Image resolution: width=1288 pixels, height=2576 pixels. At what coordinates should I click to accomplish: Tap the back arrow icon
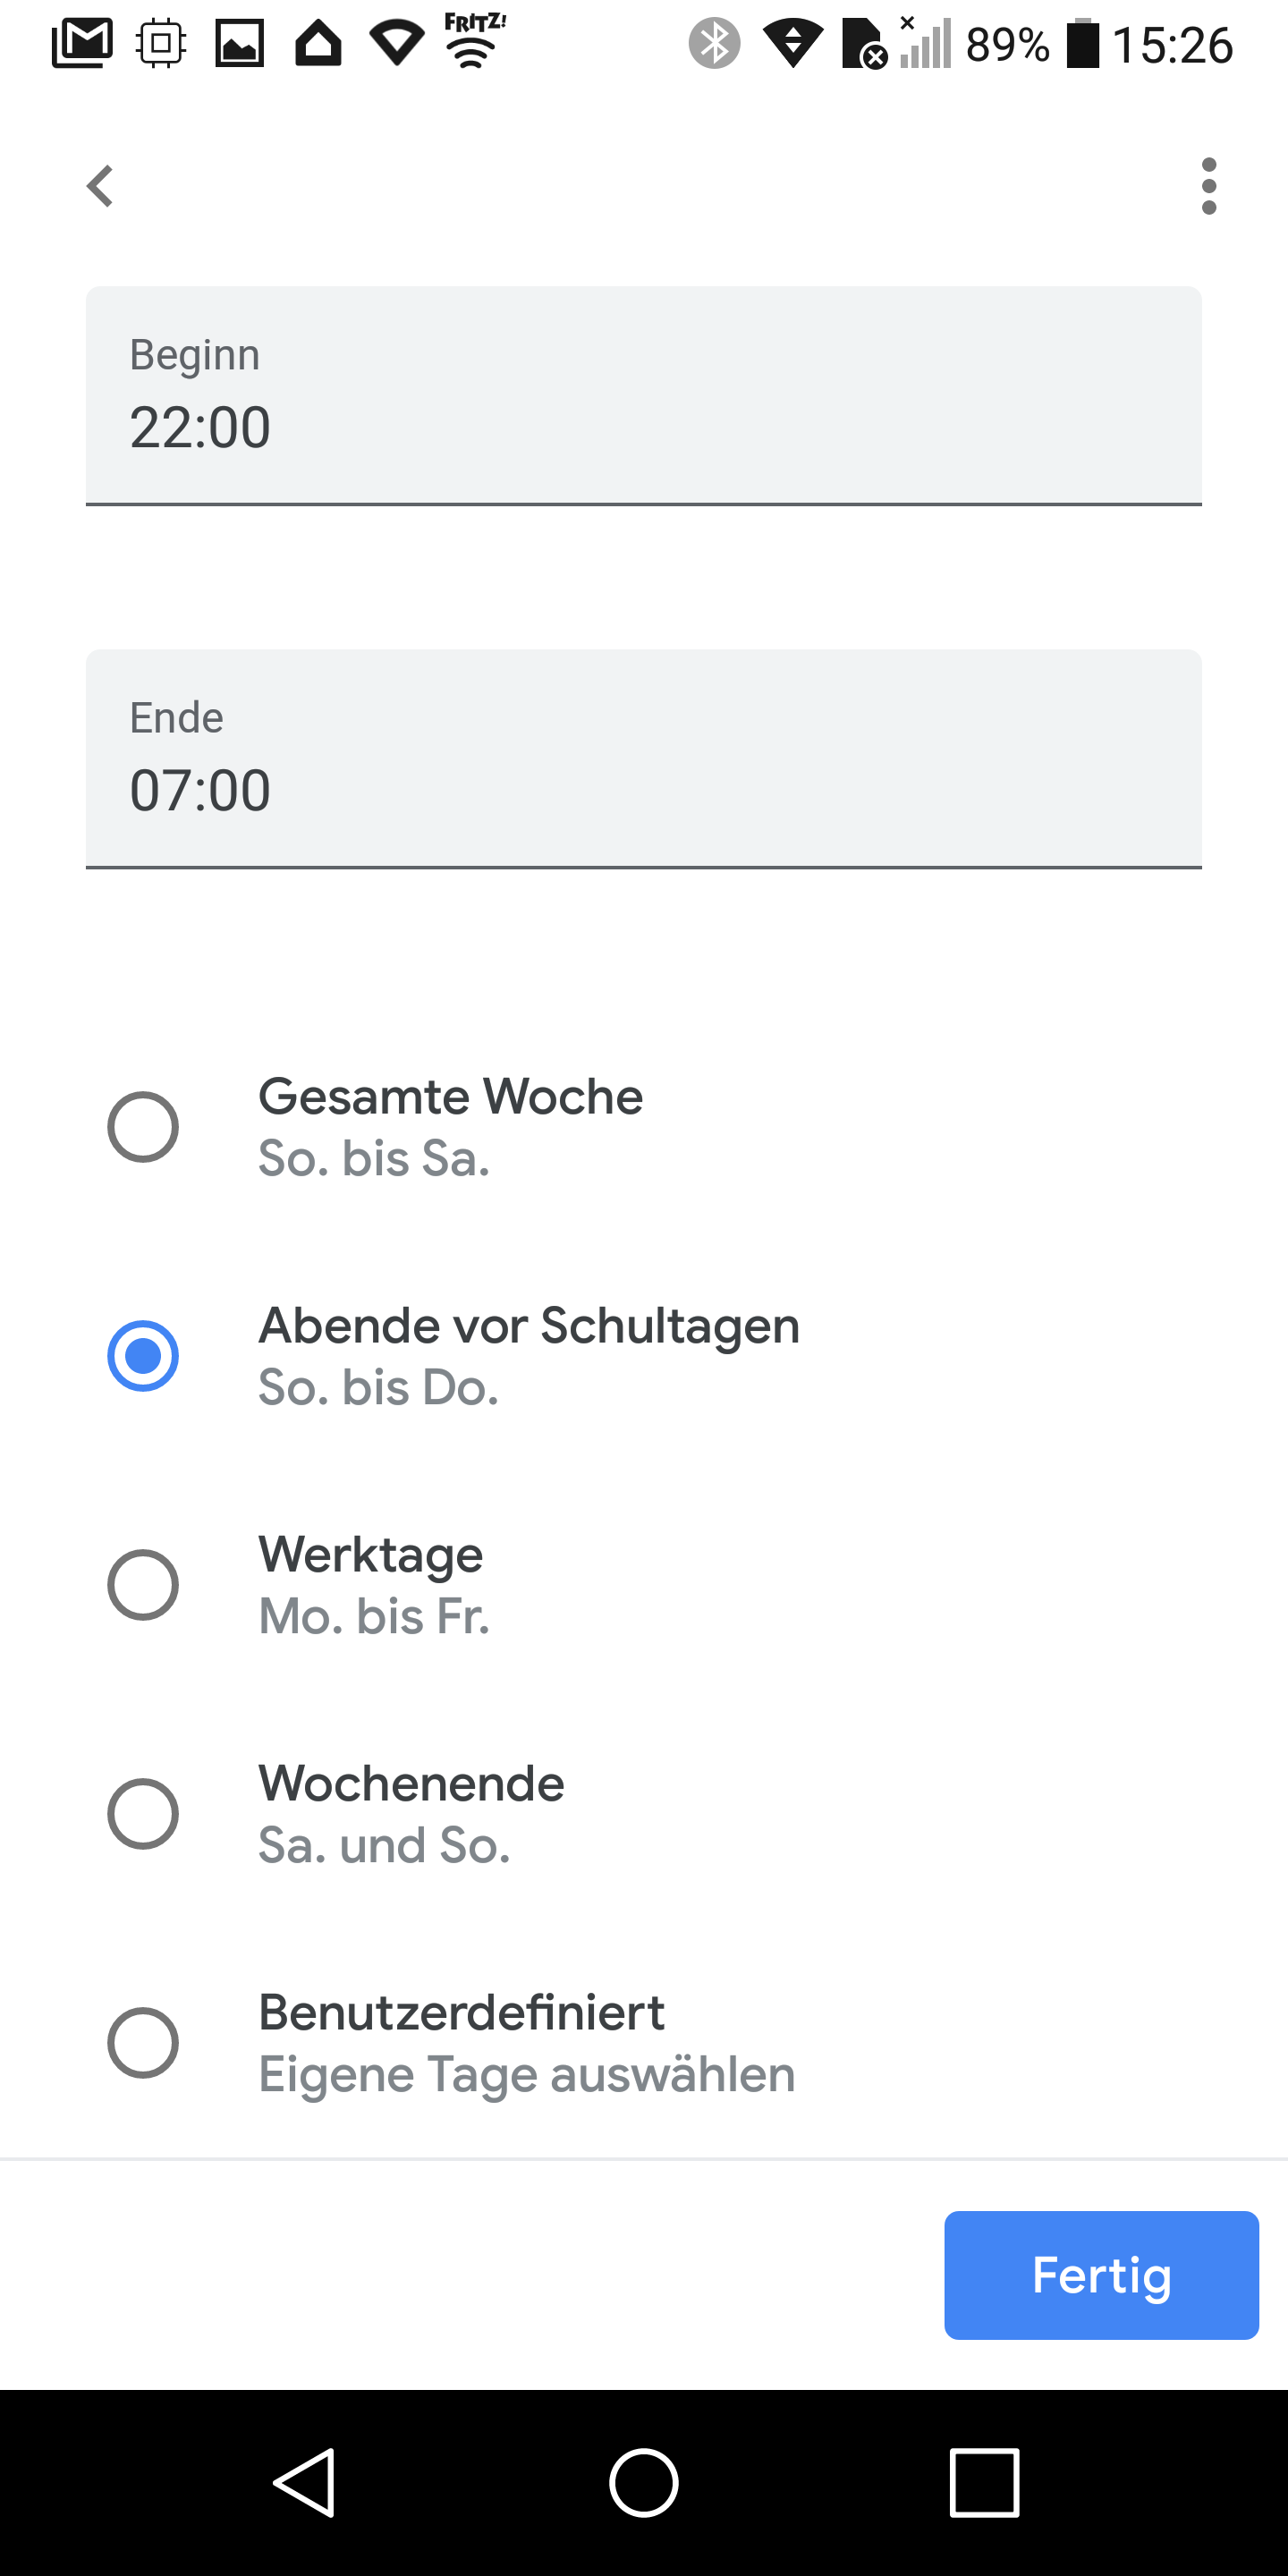pos(100,186)
